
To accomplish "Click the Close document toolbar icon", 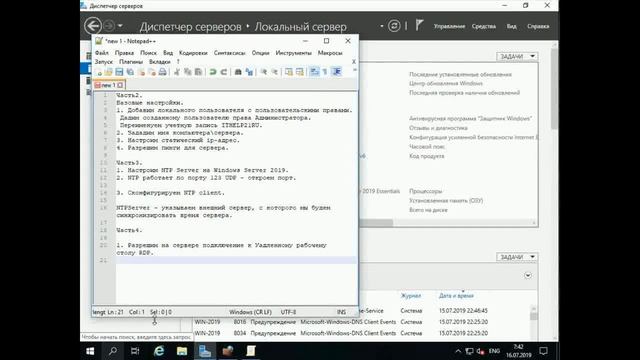I will [141, 72].
